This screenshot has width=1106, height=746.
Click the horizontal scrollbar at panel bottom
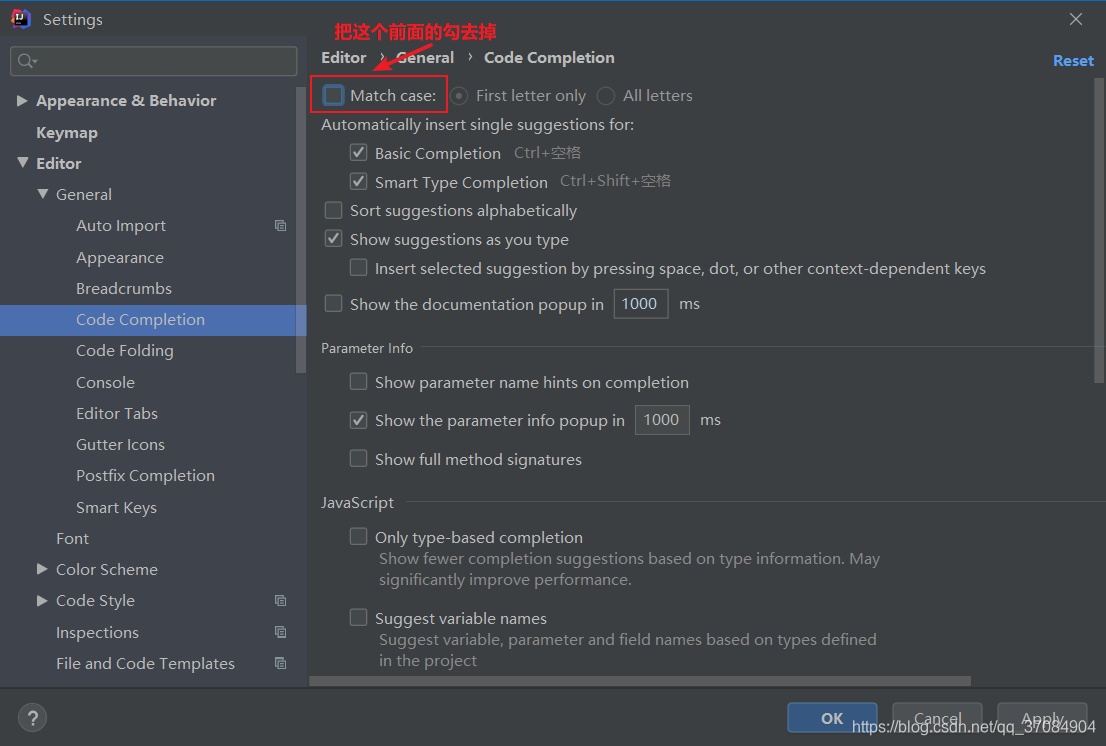click(640, 681)
